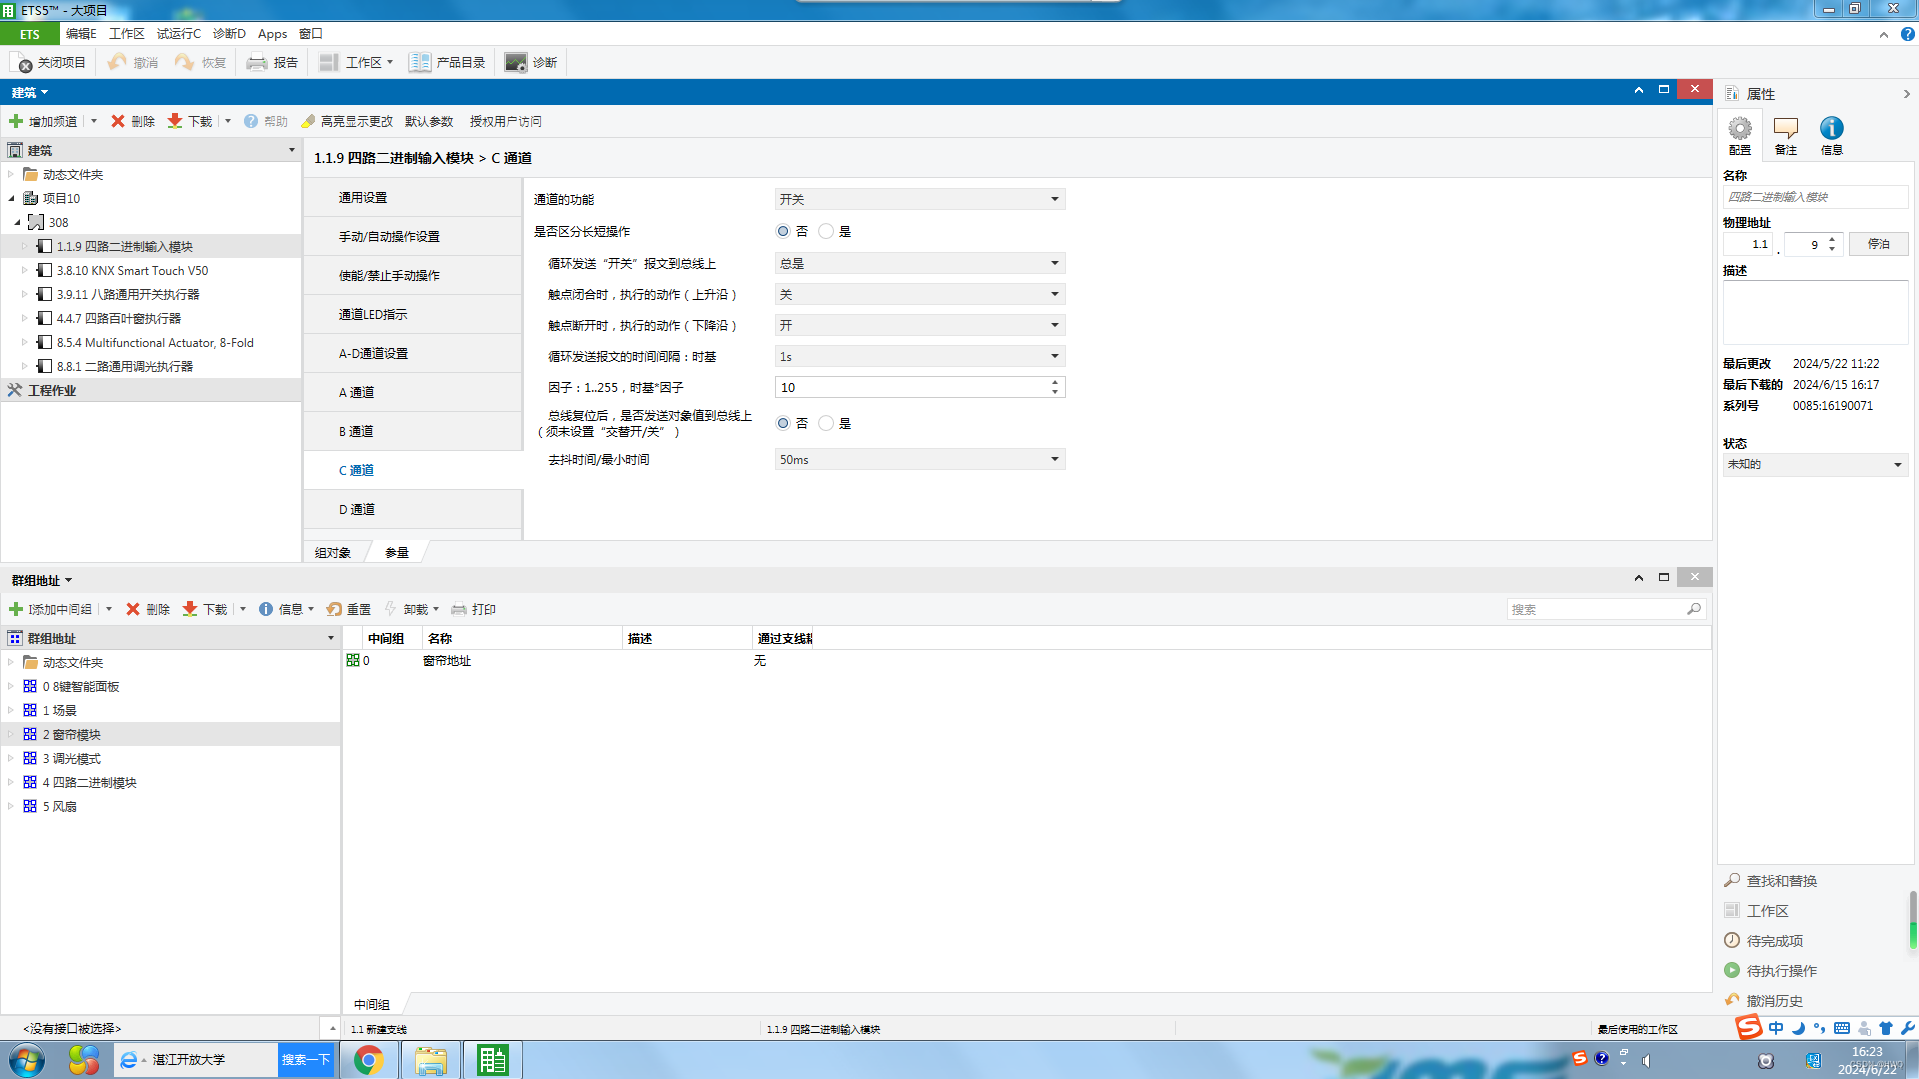Image resolution: width=1919 pixels, height=1079 pixels.
Task: Select 是 for 总线复位后 send value
Action: (826, 423)
